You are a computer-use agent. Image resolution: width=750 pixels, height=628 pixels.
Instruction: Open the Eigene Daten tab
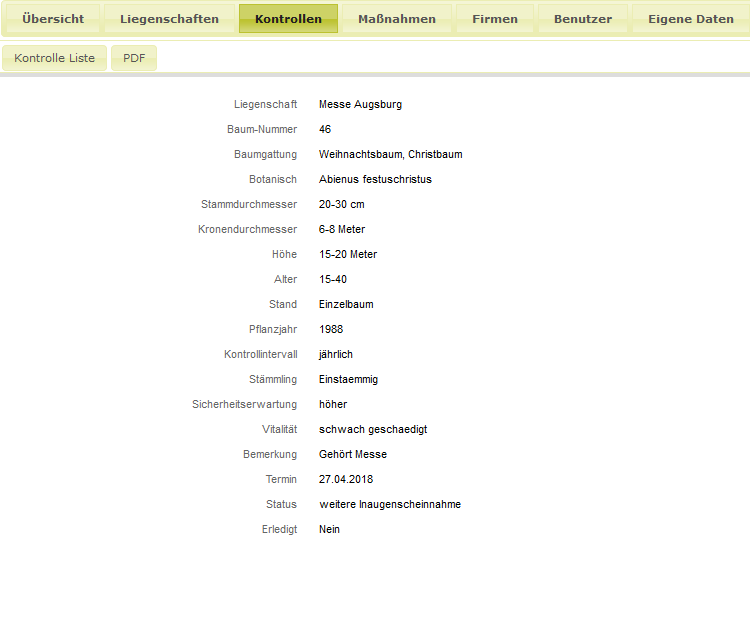coord(690,19)
